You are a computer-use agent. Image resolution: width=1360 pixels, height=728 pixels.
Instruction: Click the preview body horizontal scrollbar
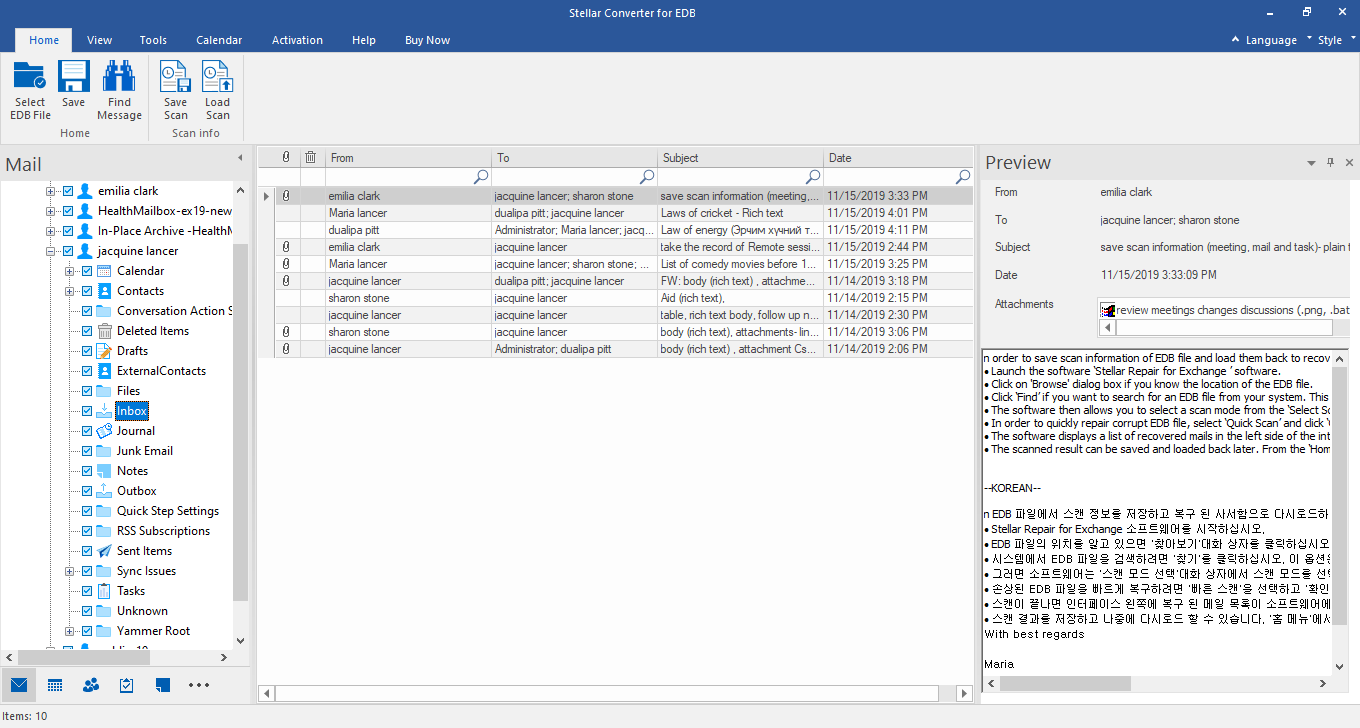1065,683
